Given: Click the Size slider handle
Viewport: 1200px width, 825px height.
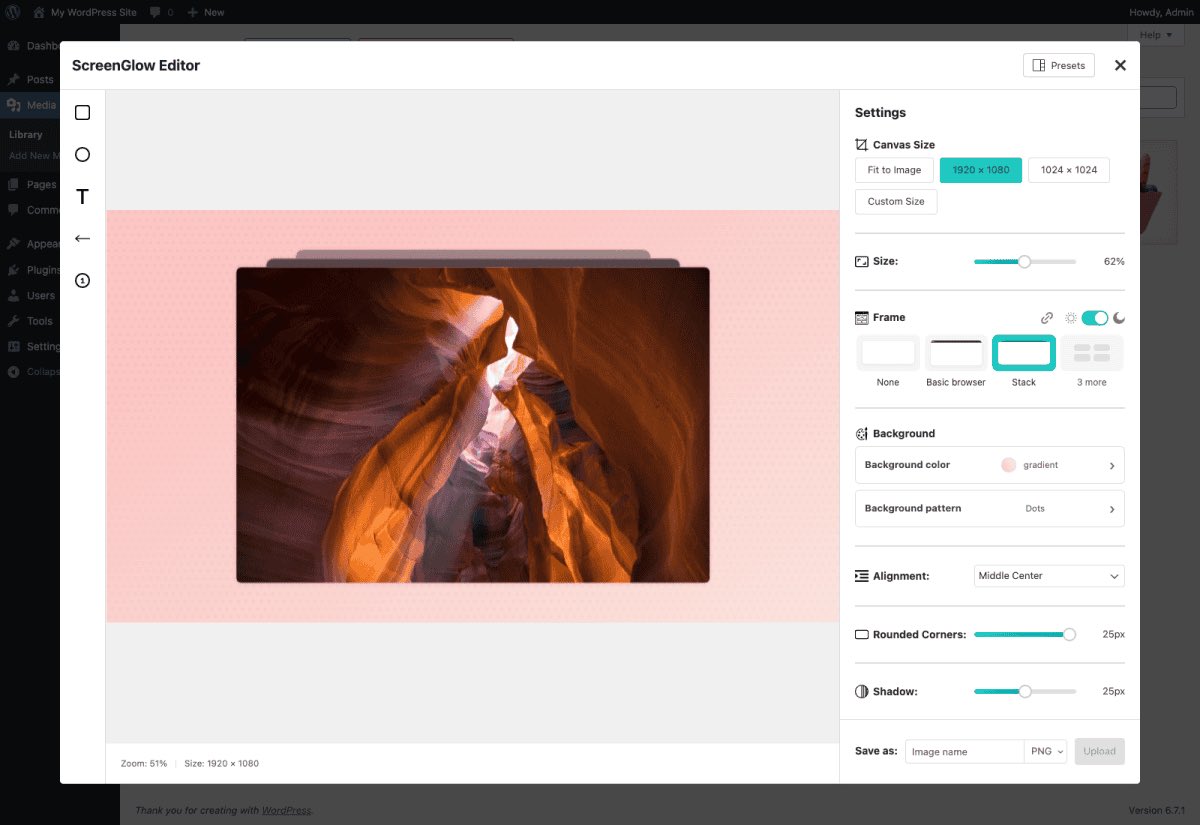Looking at the screenshot, I should (1024, 261).
